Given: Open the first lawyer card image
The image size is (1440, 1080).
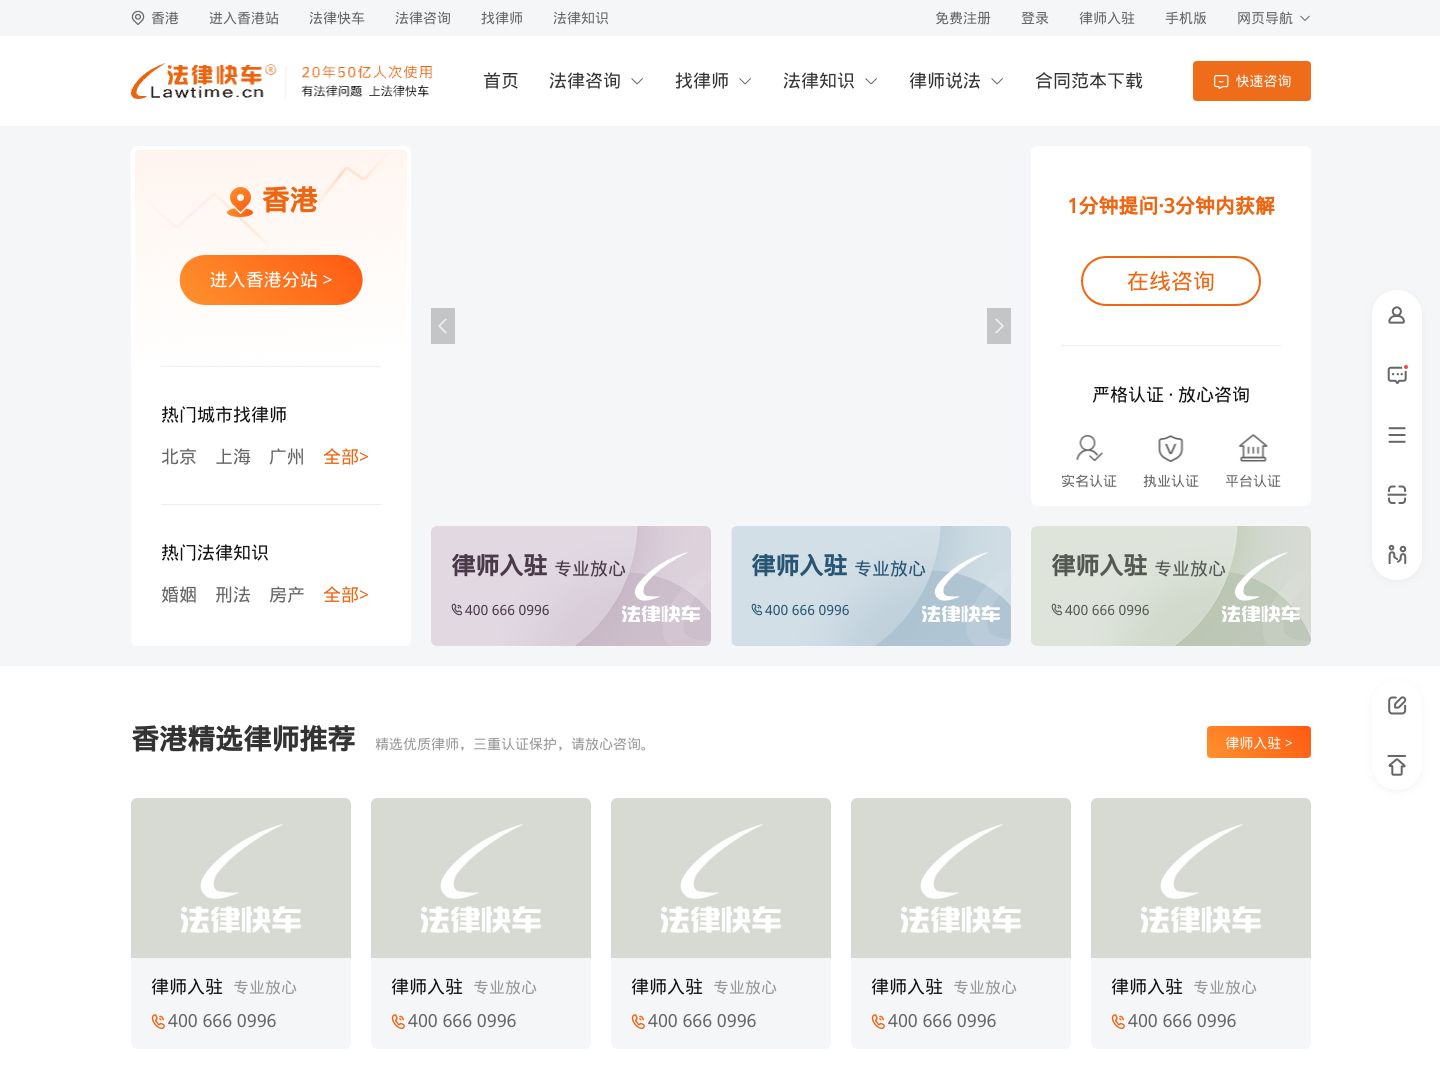Looking at the screenshot, I should tap(241, 878).
